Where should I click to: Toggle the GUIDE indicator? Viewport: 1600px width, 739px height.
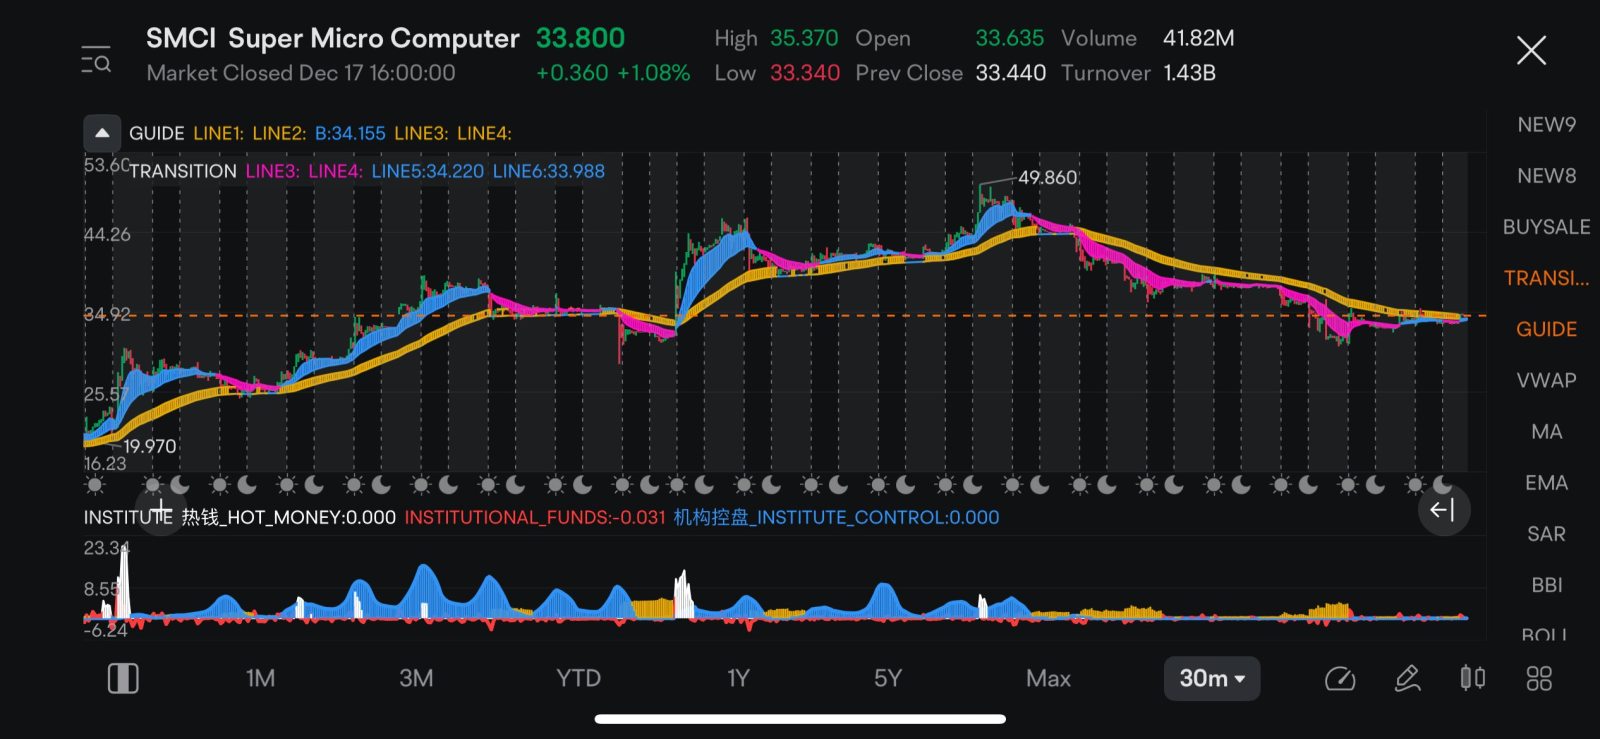point(1546,329)
